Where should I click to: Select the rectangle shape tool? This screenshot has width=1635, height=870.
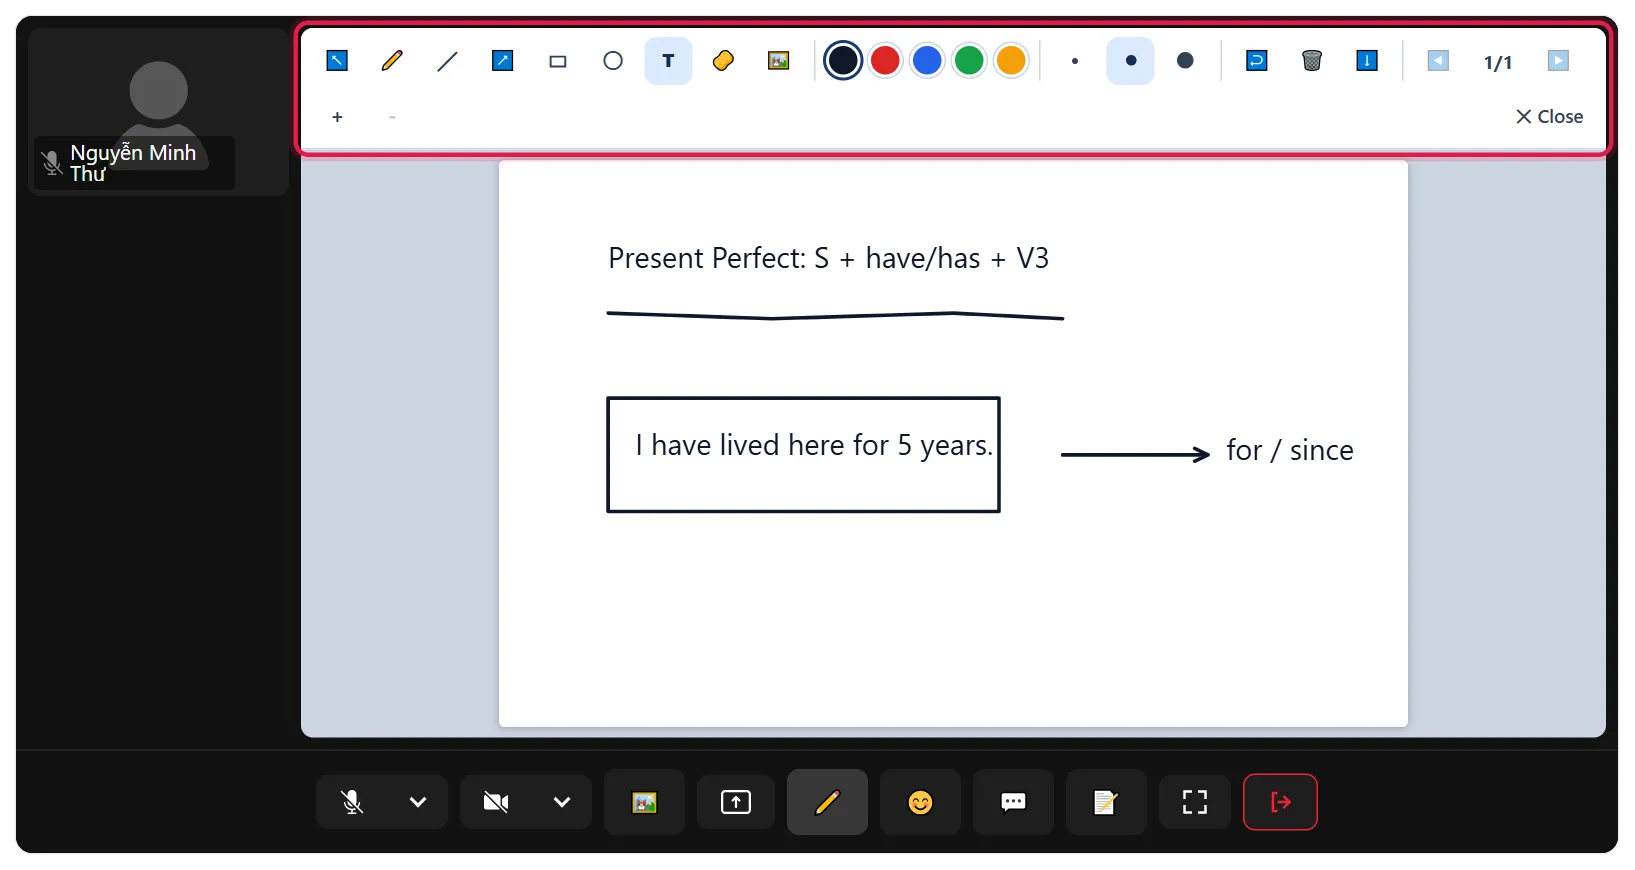click(558, 61)
